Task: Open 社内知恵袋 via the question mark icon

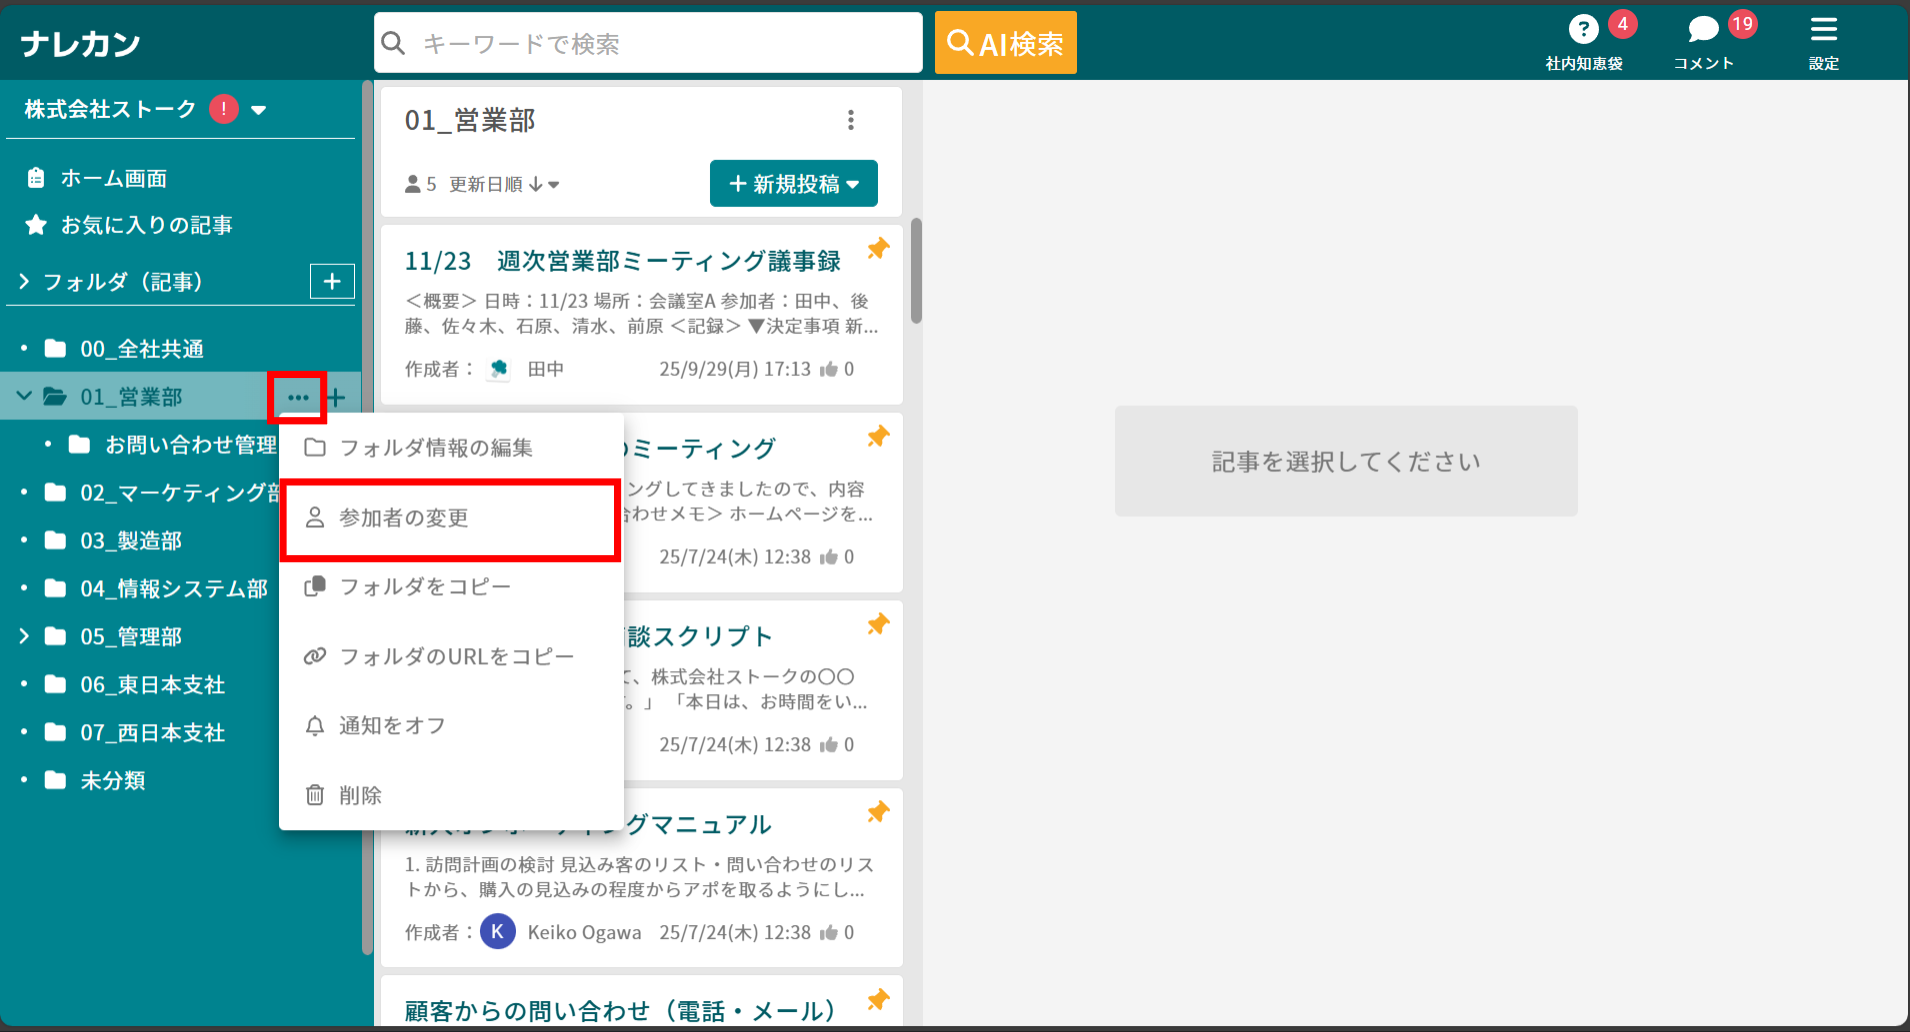Action: [x=1584, y=28]
